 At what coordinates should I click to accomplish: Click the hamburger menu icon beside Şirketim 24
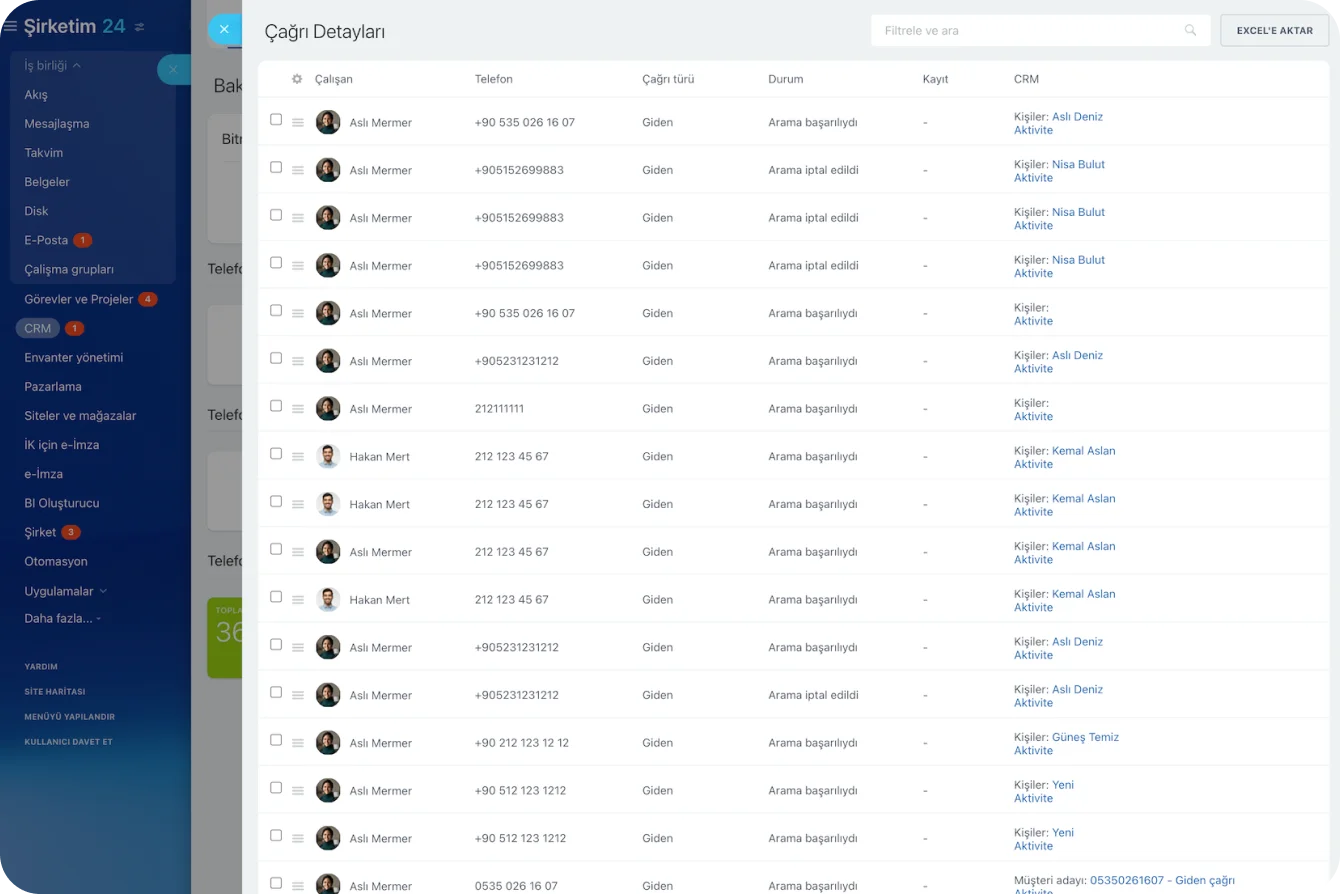(11, 26)
